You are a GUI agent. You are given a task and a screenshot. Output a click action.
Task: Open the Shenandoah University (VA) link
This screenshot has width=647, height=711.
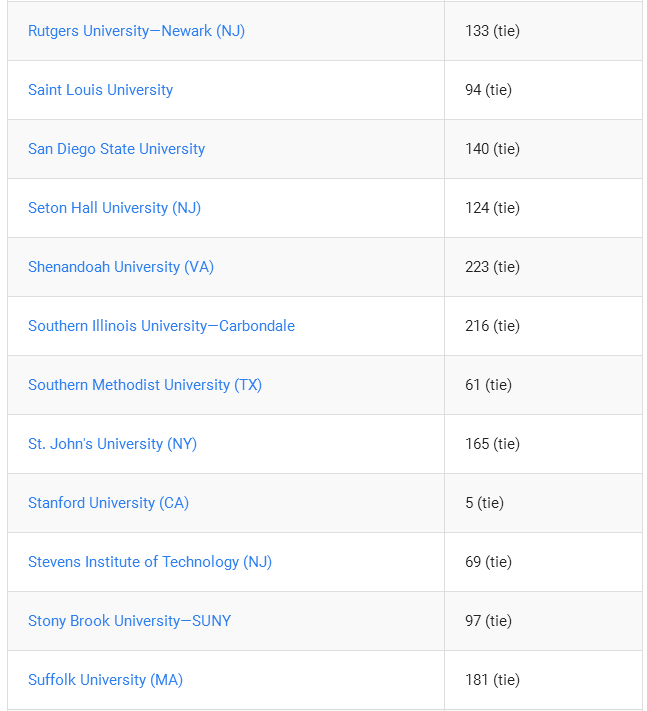(x=121, y=267)
